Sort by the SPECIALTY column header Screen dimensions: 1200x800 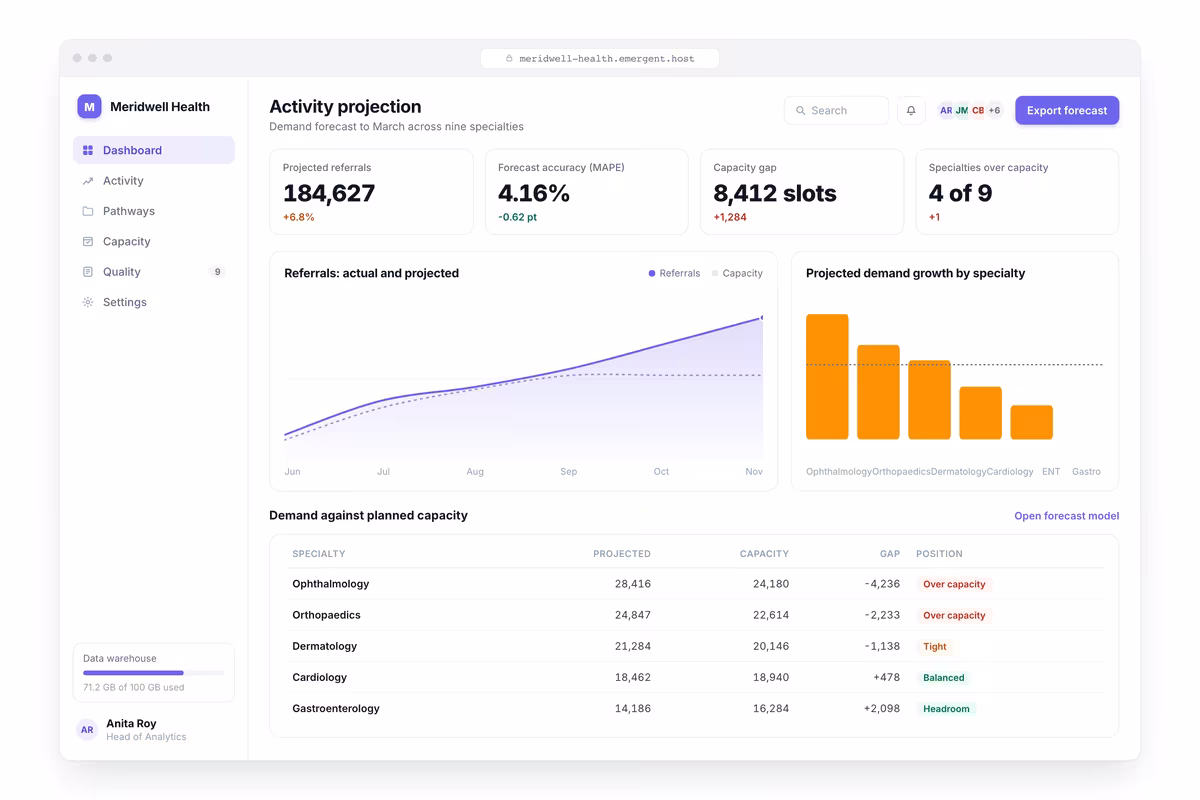tap(319, 554)
